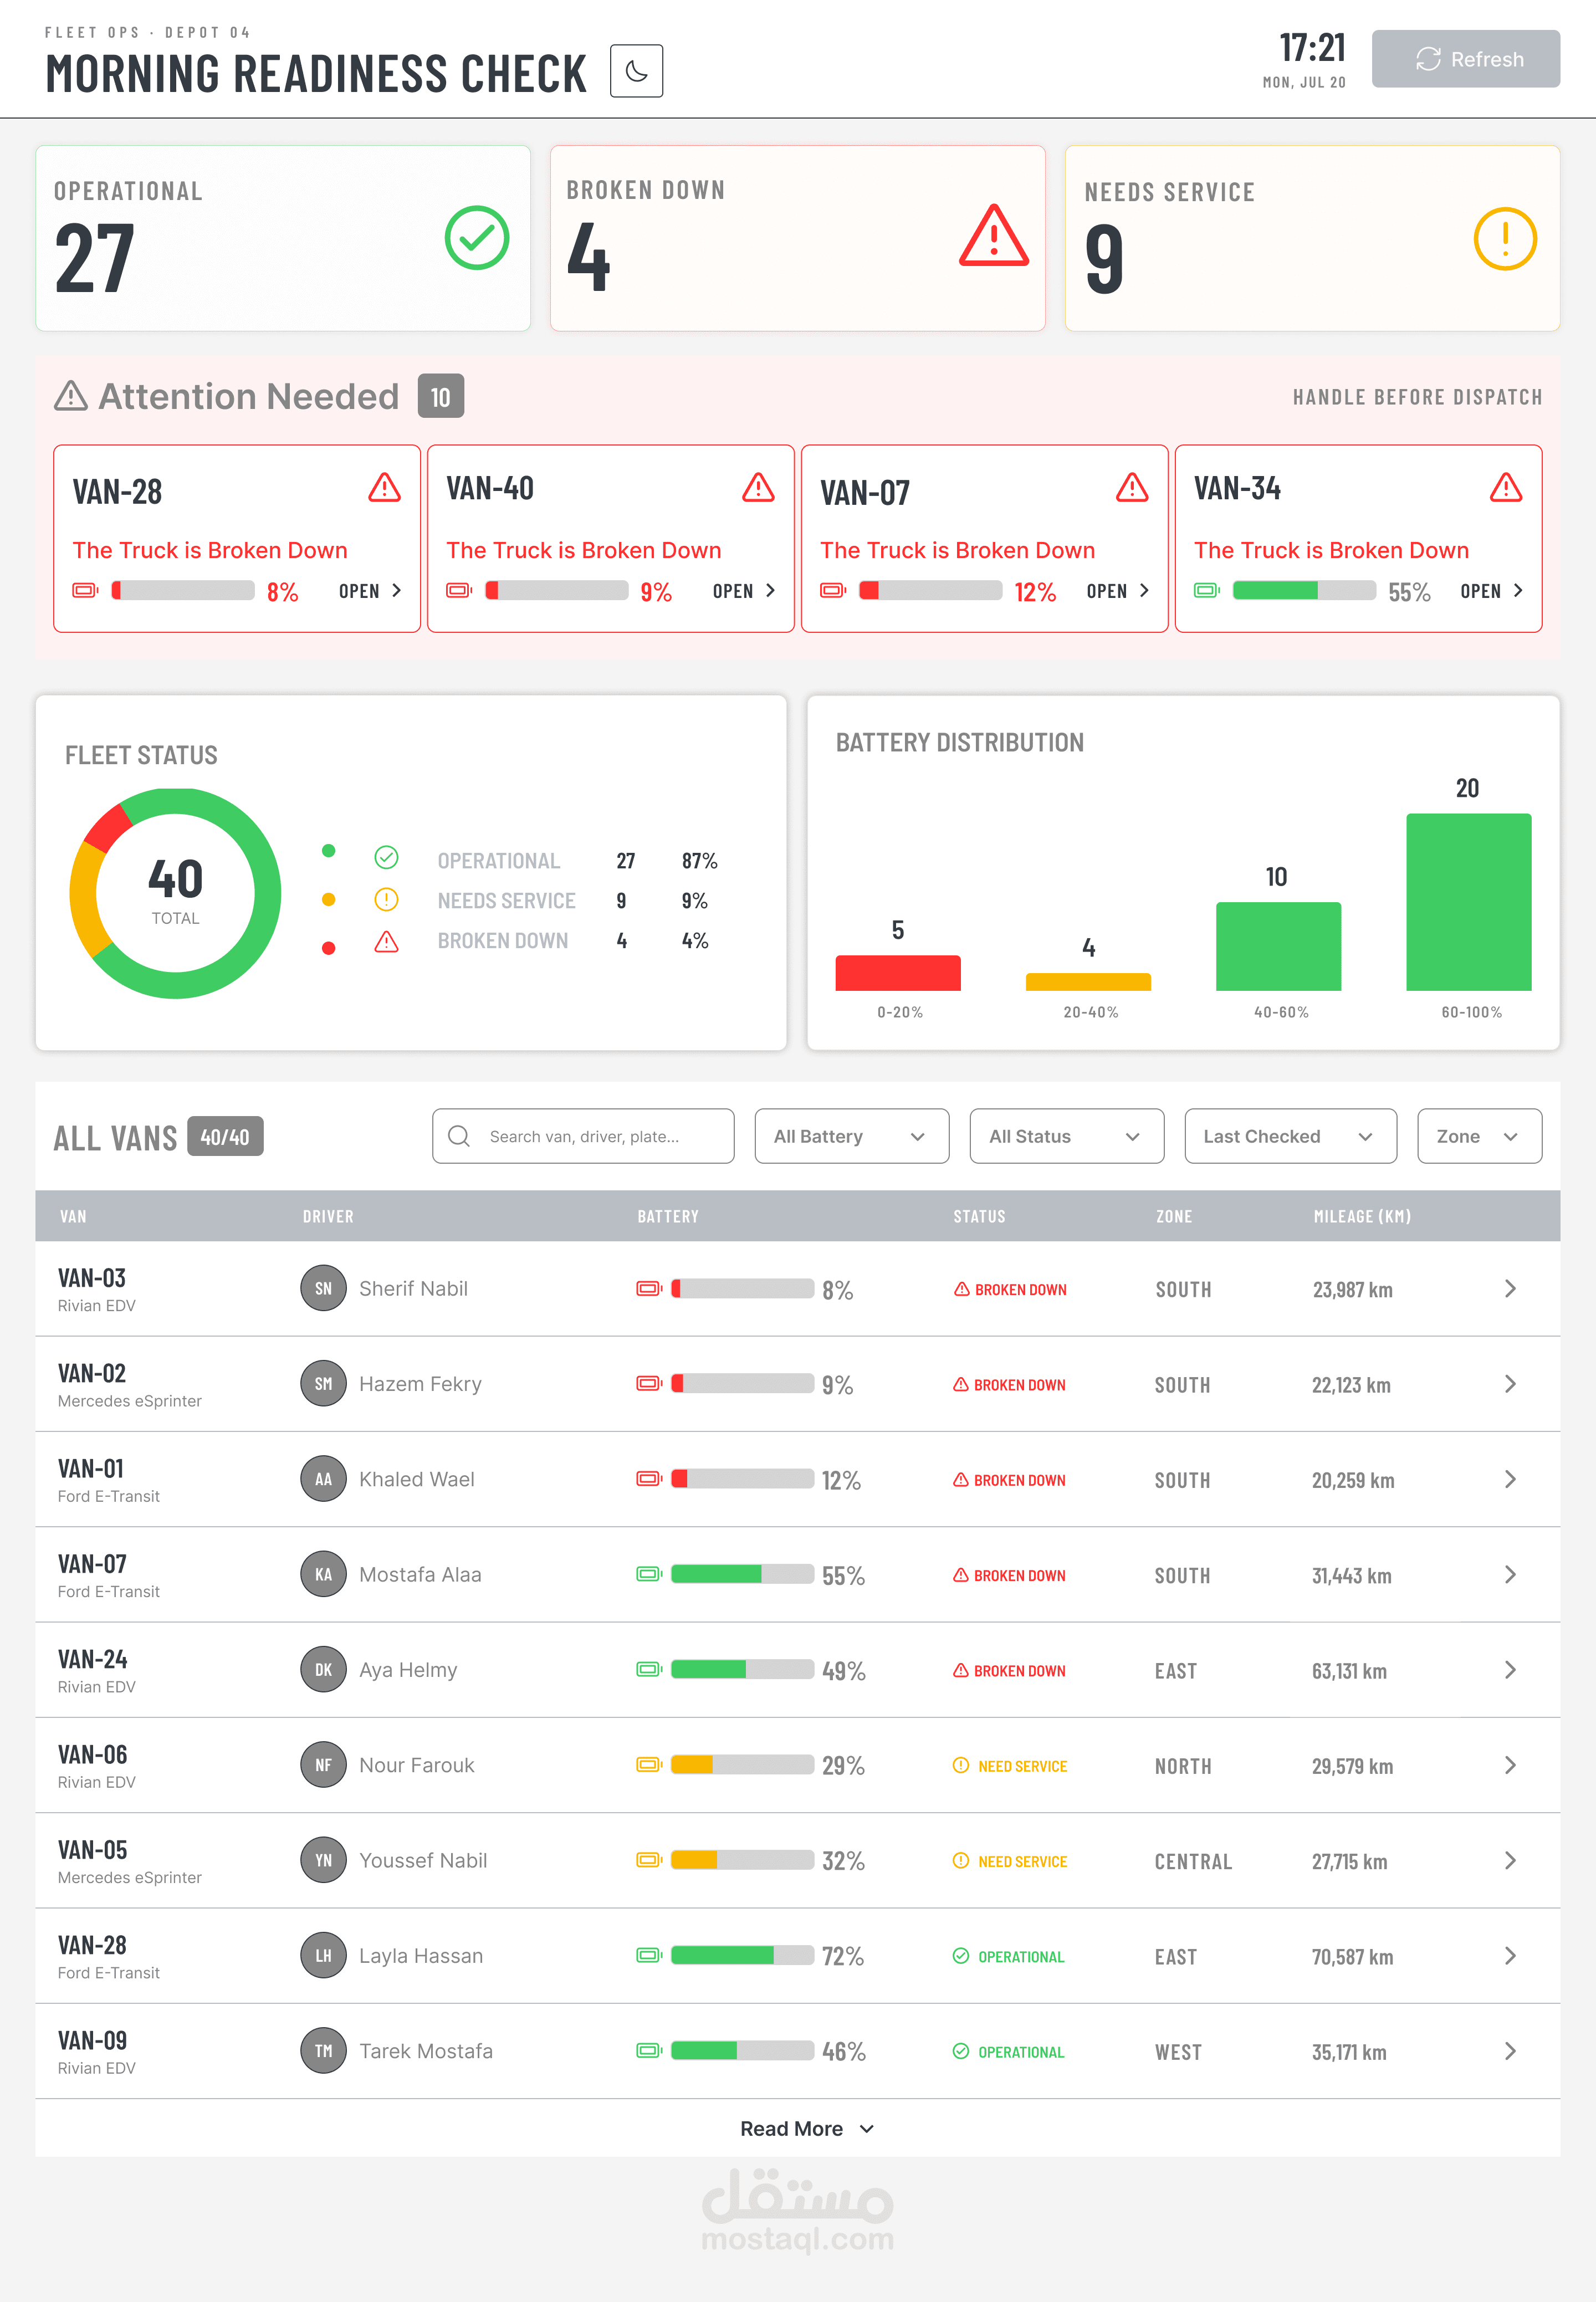Expand the VAN-09 row with its chevron
Screen dimensions: 1596x2302
click(1510, 2051)
